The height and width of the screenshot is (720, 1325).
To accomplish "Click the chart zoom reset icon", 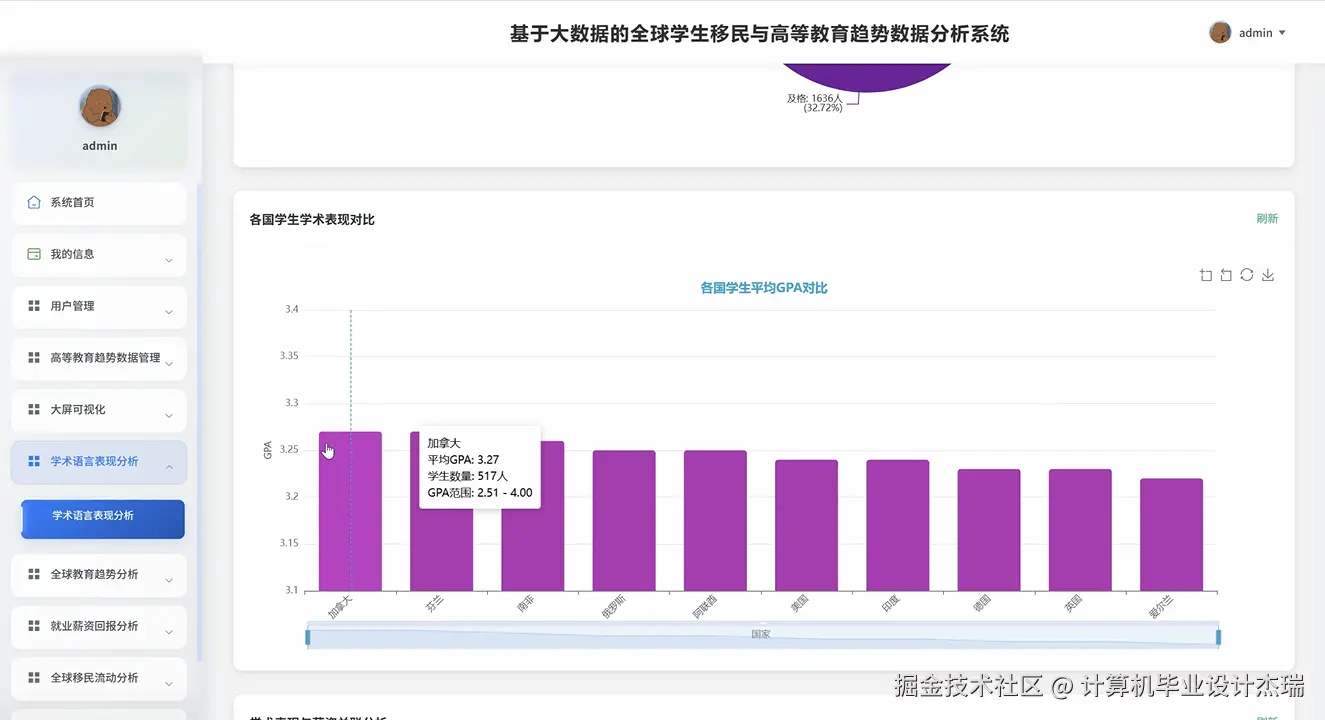I will [x=1226, y=275].
